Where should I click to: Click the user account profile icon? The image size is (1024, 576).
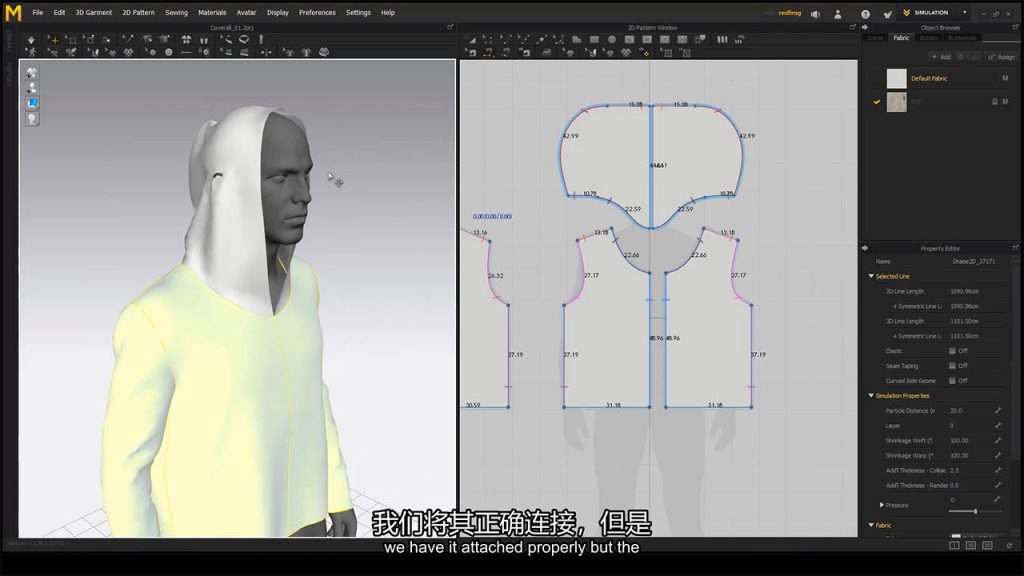coord(838,14)
